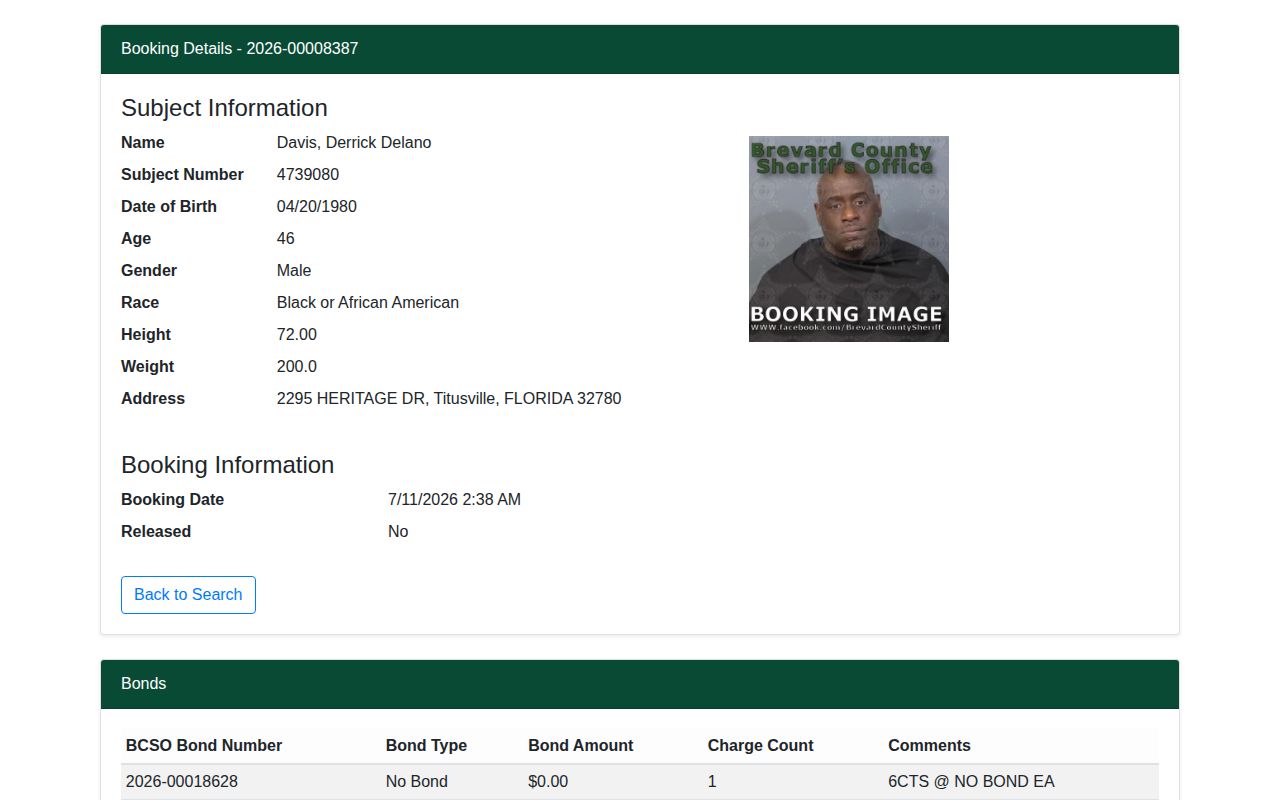Click the Charge Count column header
Viewport: 1280px width, 800px height.
point(761,746)
